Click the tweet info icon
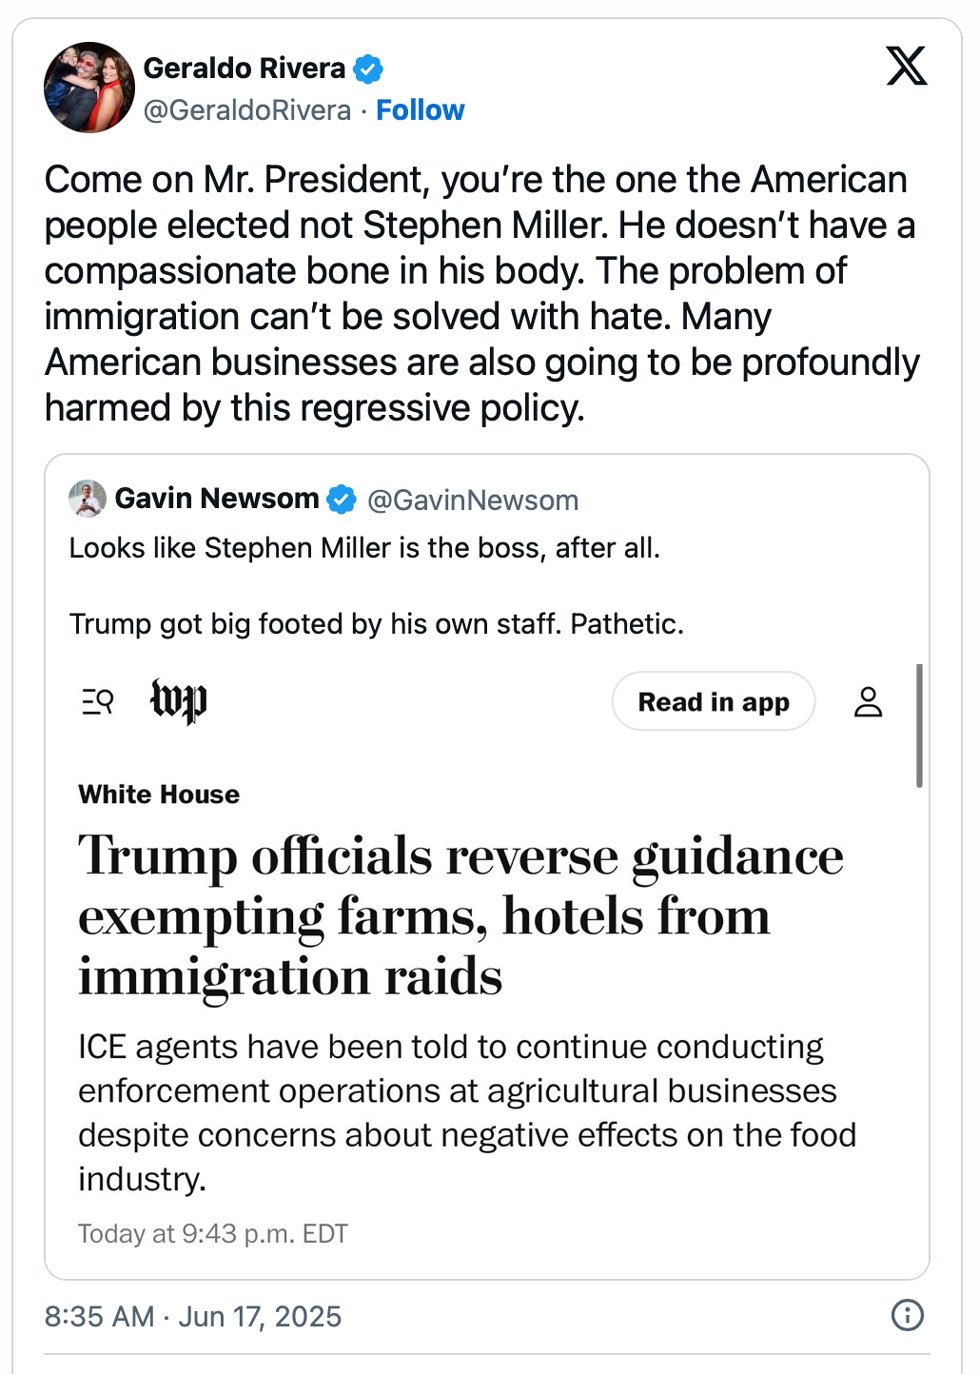Screen dimensions: 980x1374 tap(906, 1315)
